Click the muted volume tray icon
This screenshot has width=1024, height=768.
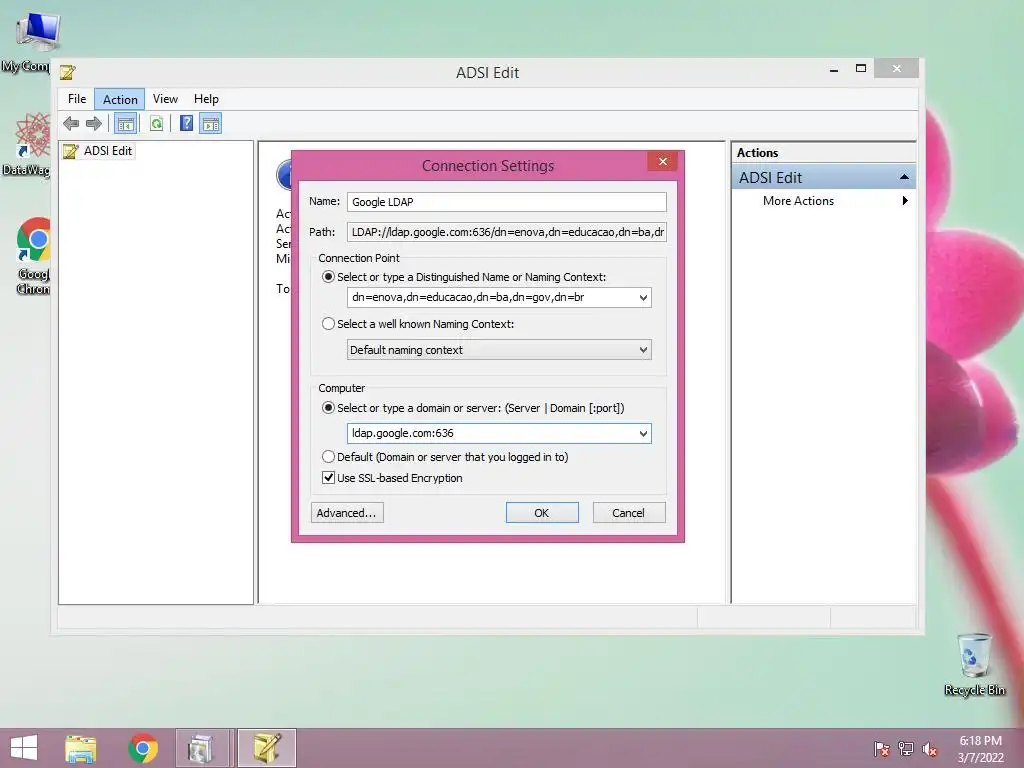(x=930, y=748)
